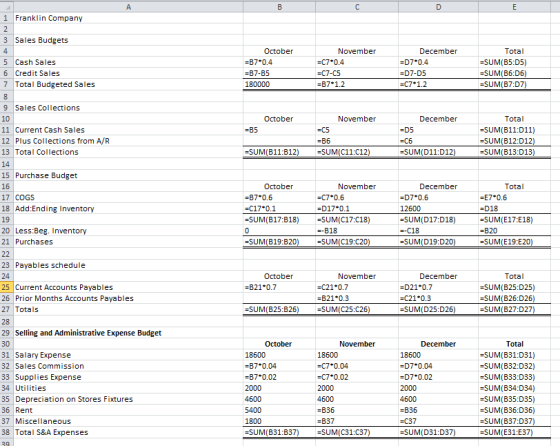This screenshot has width=560, height=446.
Task: Click the formula =B7*0.4
Action: pyautogui.click(x=279, y=62)
